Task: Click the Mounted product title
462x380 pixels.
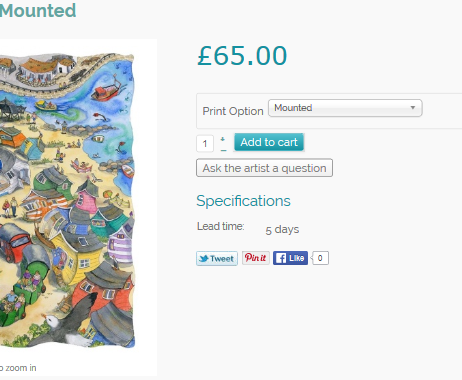Action: (38, 11)
